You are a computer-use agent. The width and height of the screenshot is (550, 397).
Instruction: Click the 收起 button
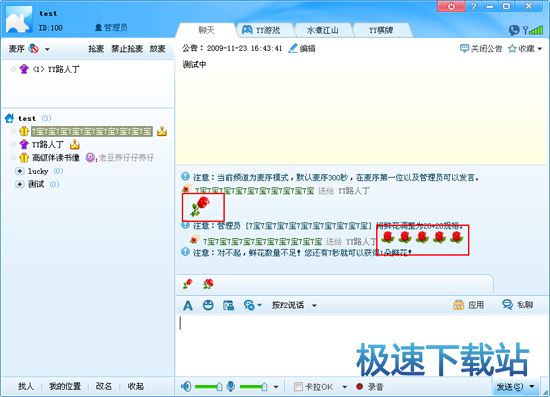135,386
